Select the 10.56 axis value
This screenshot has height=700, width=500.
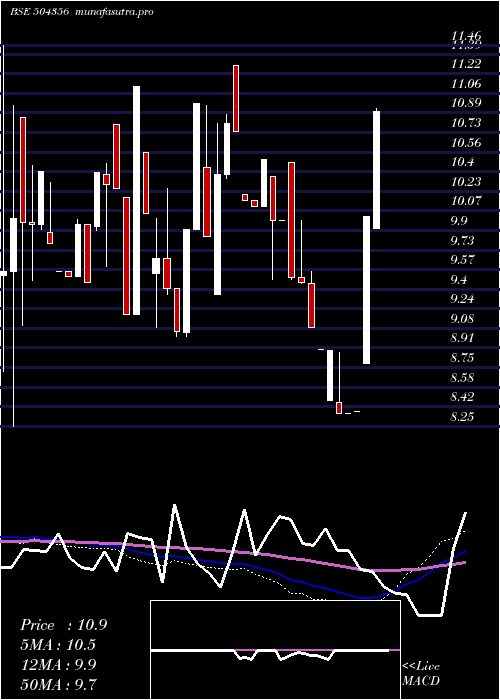pos(466,143)
